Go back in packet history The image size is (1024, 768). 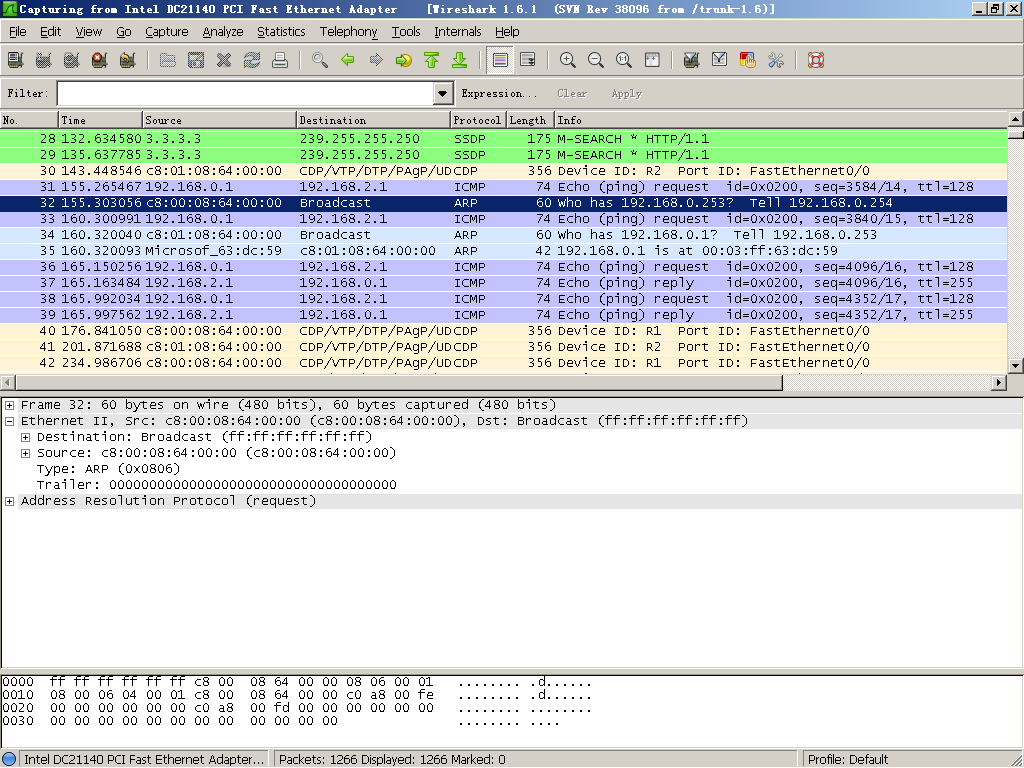click(x=348, y=60)
